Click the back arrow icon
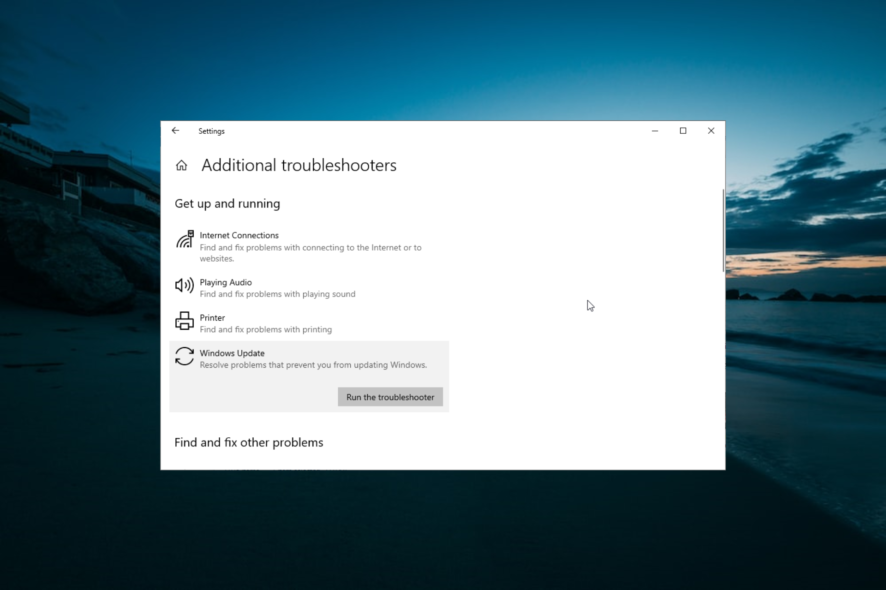 pos(176,131)
